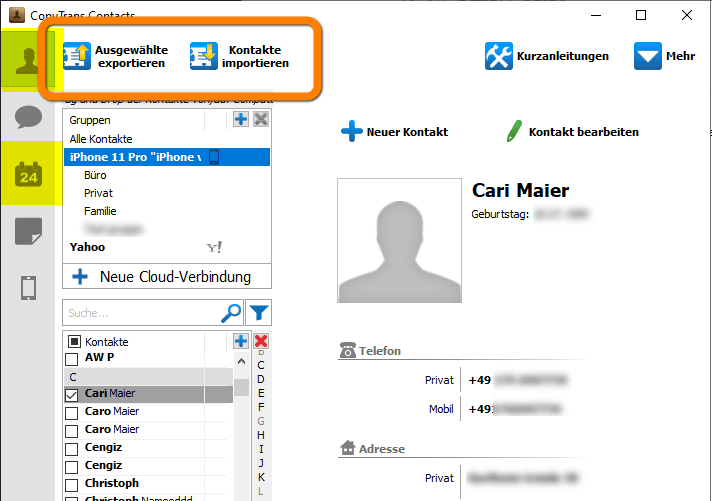Check the first Cengiz checkbox
Image resolution: width=712 pixels, height=501 pixels.
point(71,449)
